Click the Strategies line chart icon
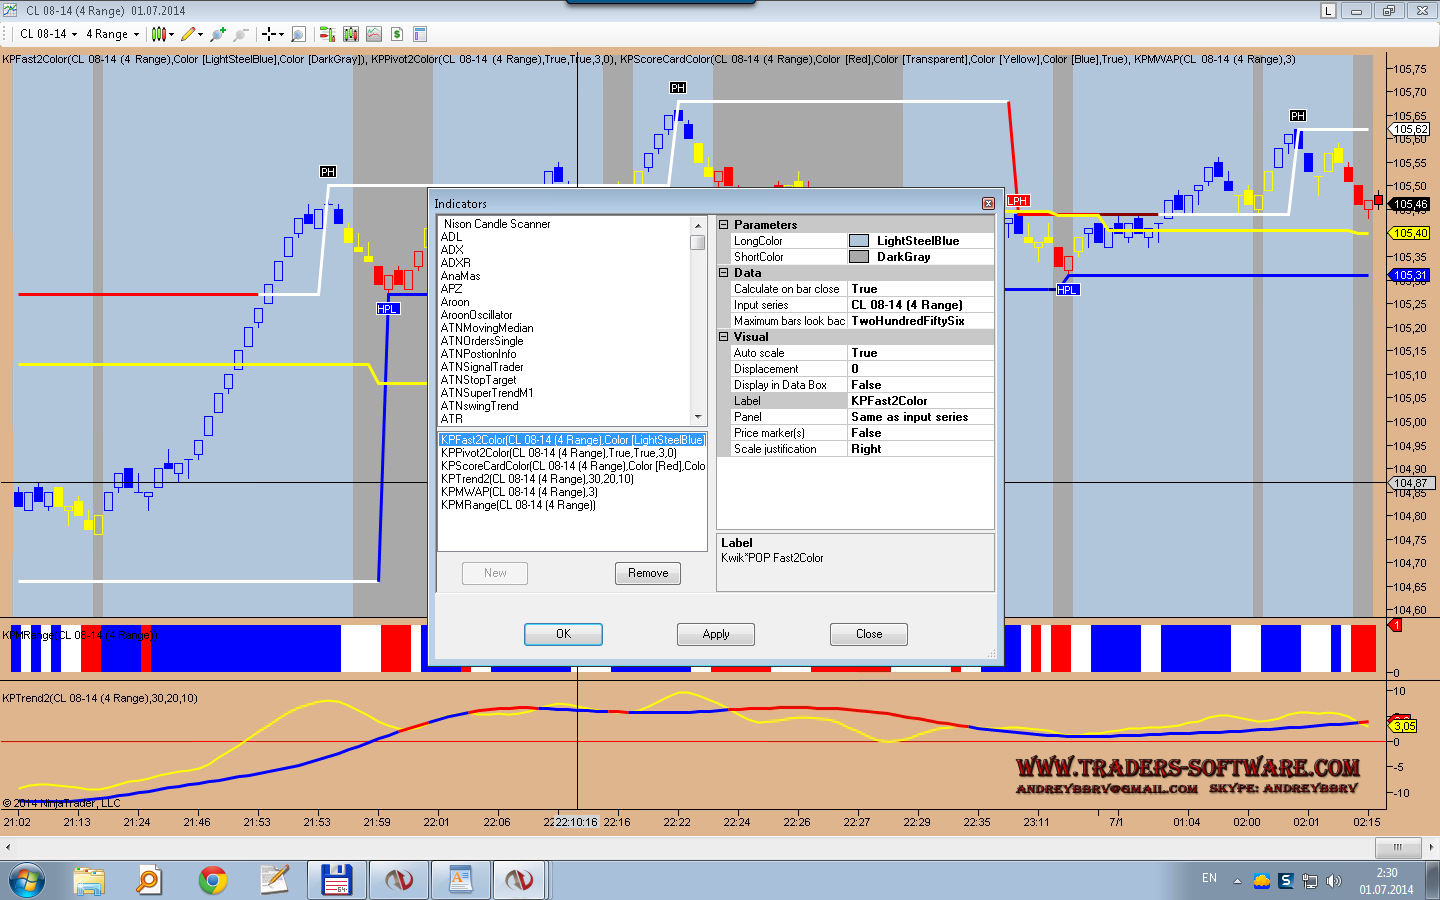The width and height of the screenshot is (1440, 900). [x=374, y=34]
